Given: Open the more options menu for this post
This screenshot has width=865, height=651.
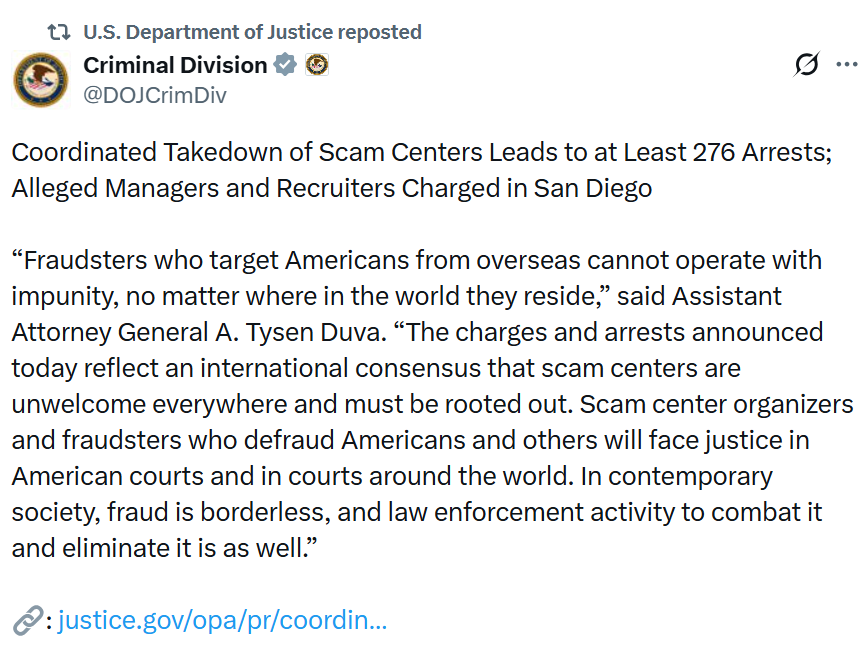Looking at the screenshot, I should 847,63.
